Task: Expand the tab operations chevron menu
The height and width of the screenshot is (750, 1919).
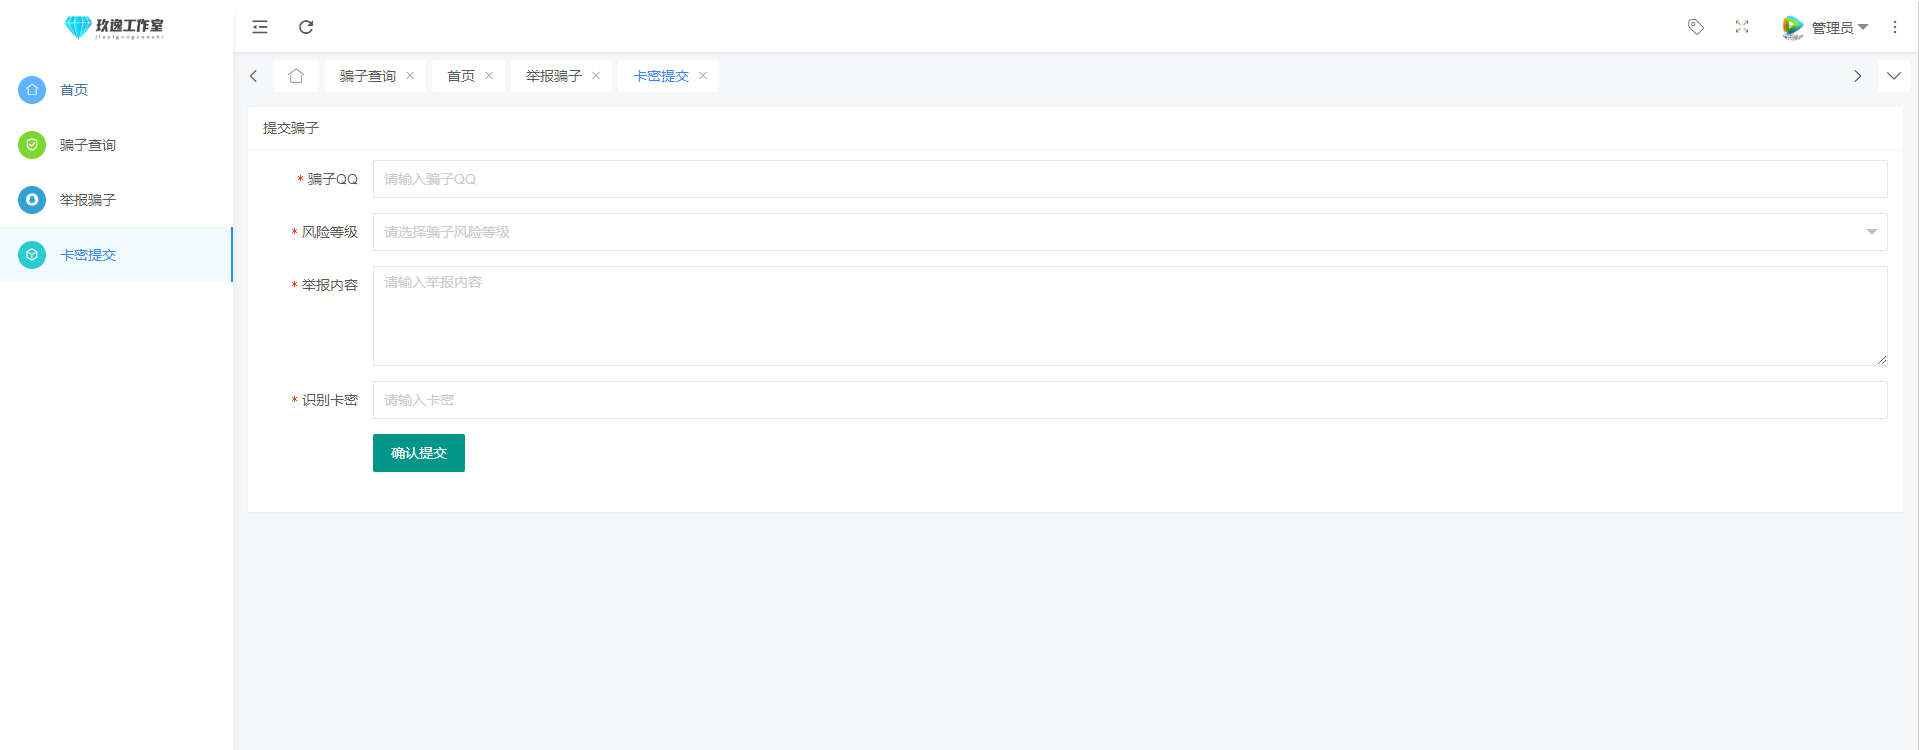Action: tap(1893, 76)
